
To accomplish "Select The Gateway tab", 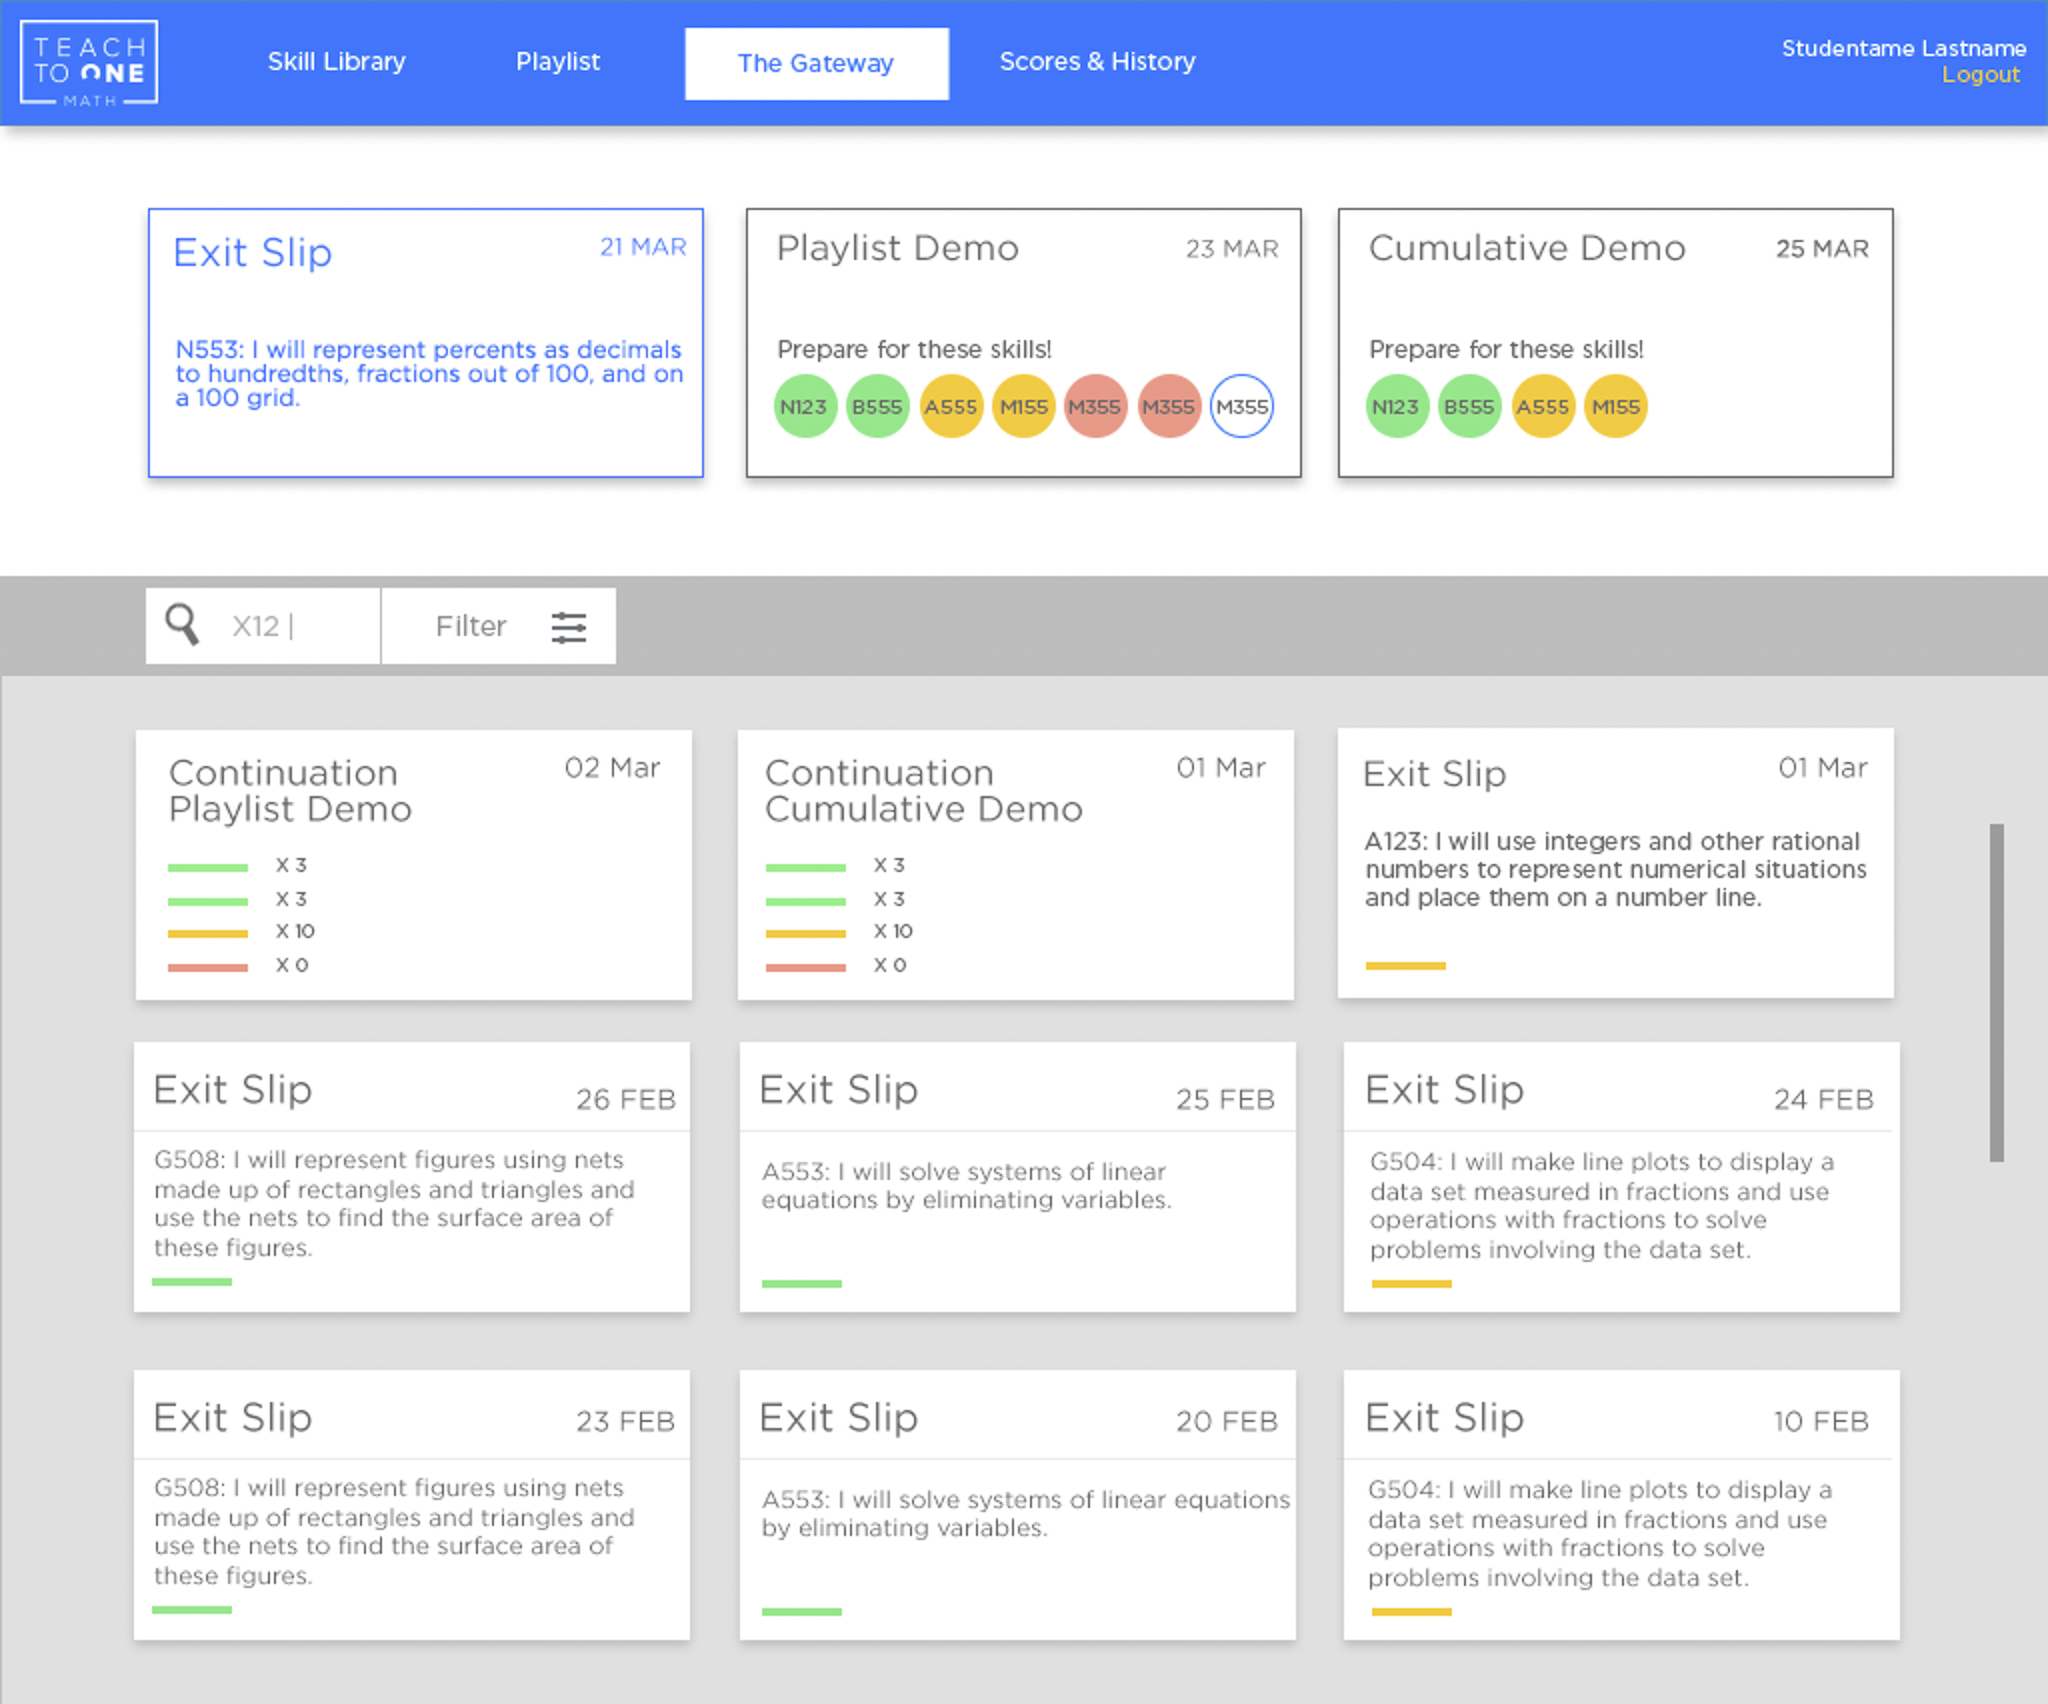I will click(x=816, y=63).
